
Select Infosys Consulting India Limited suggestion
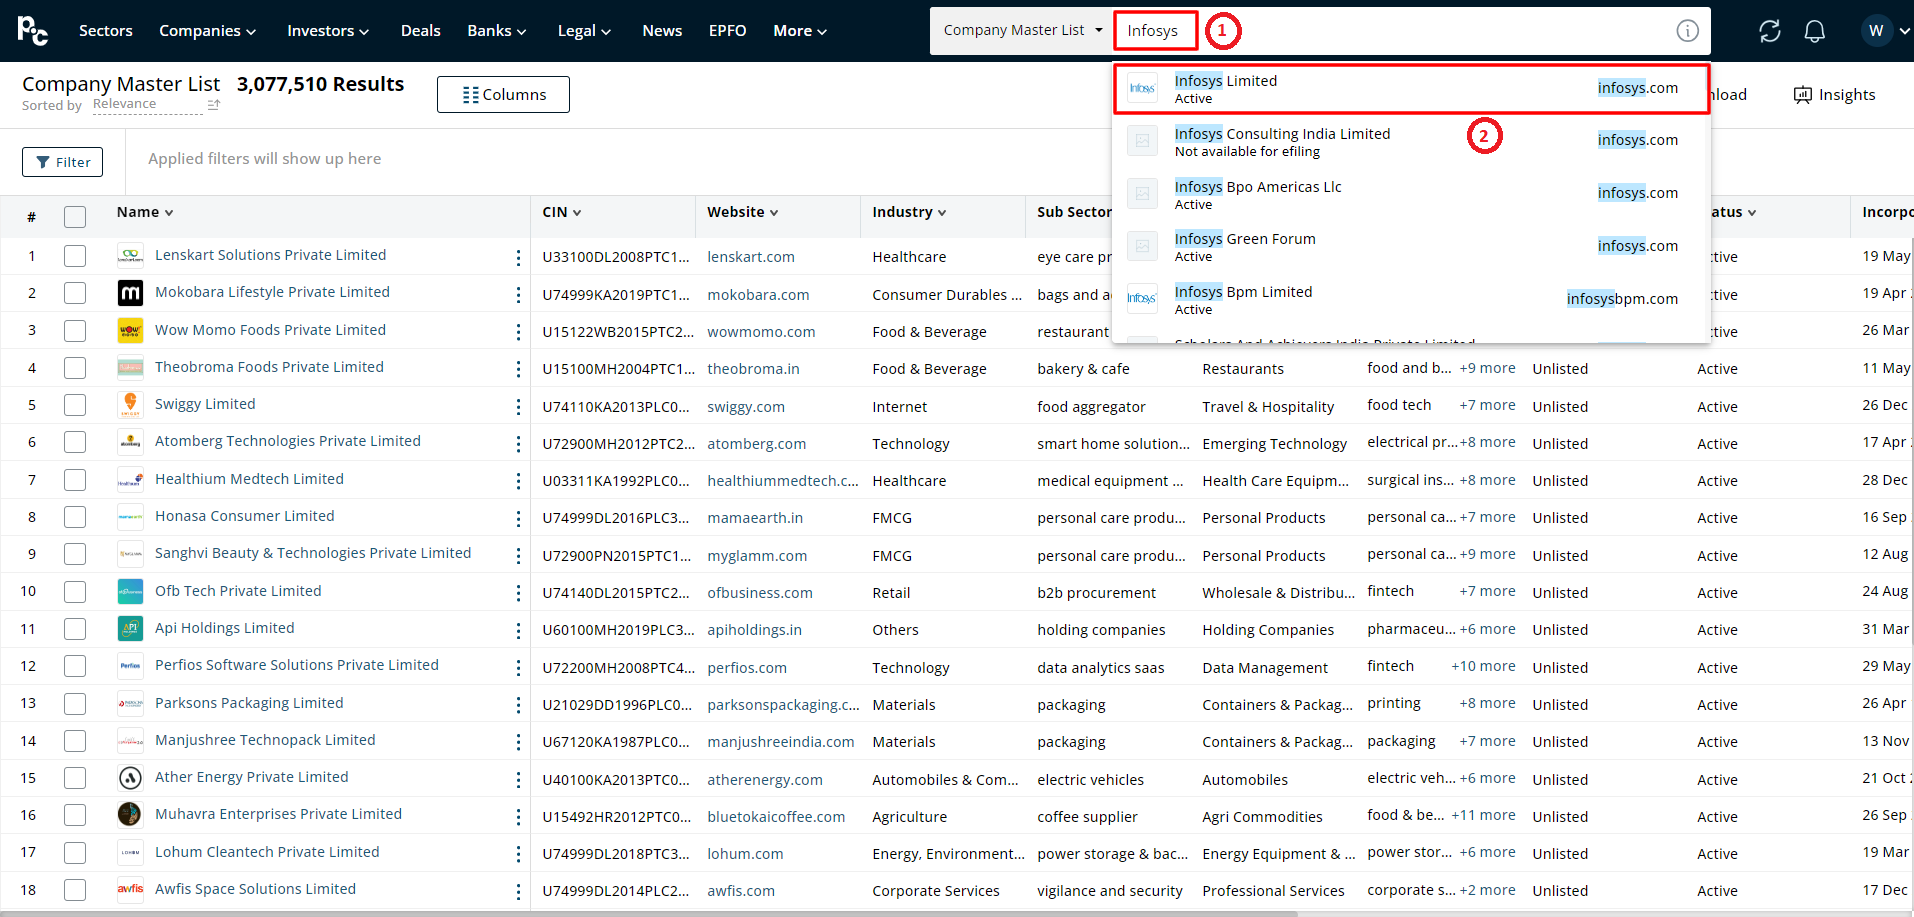[1411, 142]
